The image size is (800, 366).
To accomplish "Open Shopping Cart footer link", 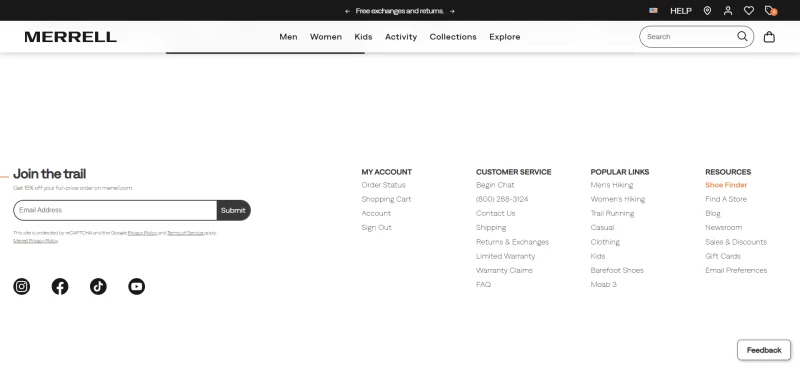I will tap(386, 199).
